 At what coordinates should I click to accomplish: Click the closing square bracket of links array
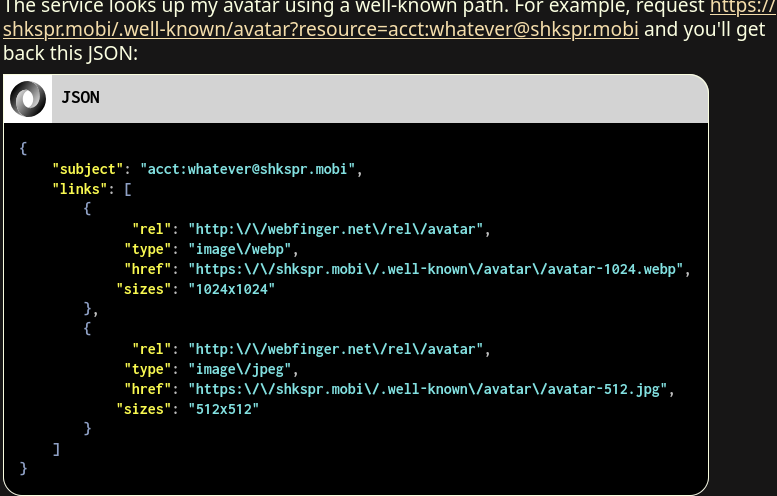(56, 449)
